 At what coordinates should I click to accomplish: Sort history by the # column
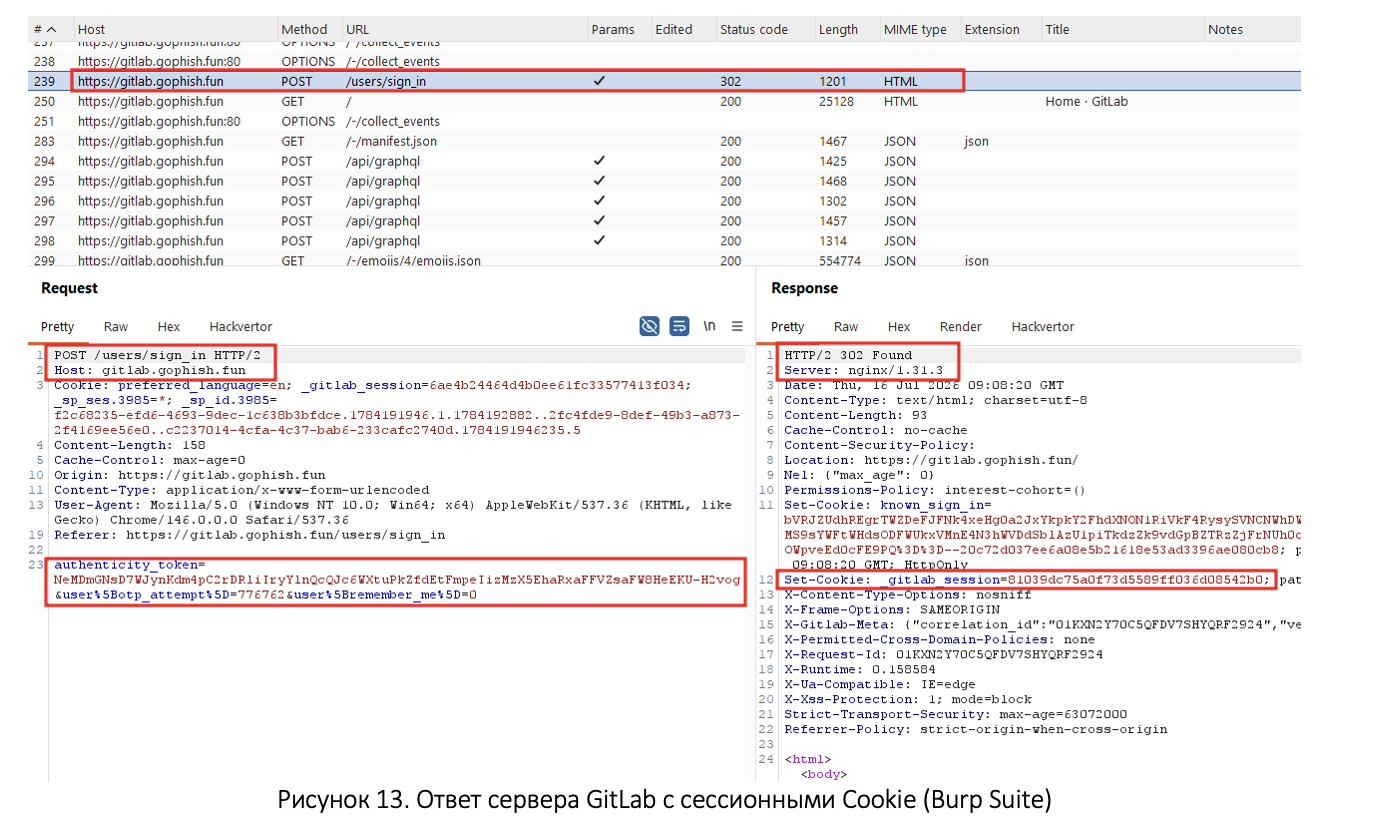click(x=44, y=29)
